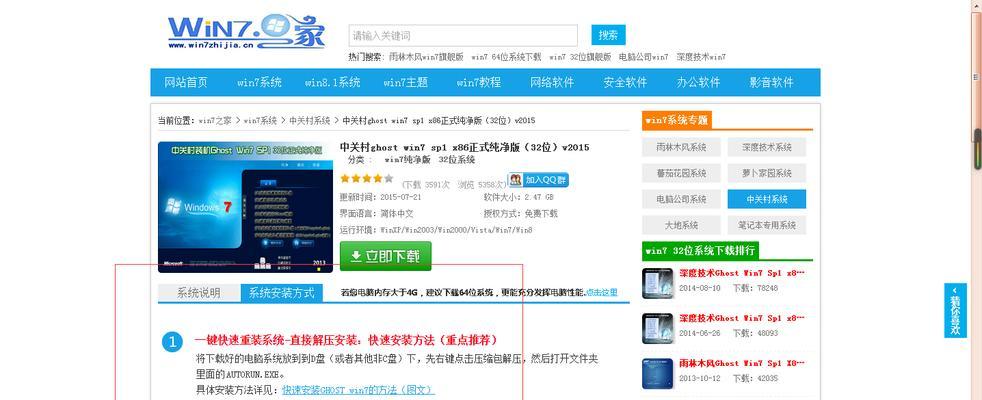Click thumbnail of ranking item dated 2014-06-26
Screen dimensions: 982x400
pyautogui.click(x=658, y=329)
